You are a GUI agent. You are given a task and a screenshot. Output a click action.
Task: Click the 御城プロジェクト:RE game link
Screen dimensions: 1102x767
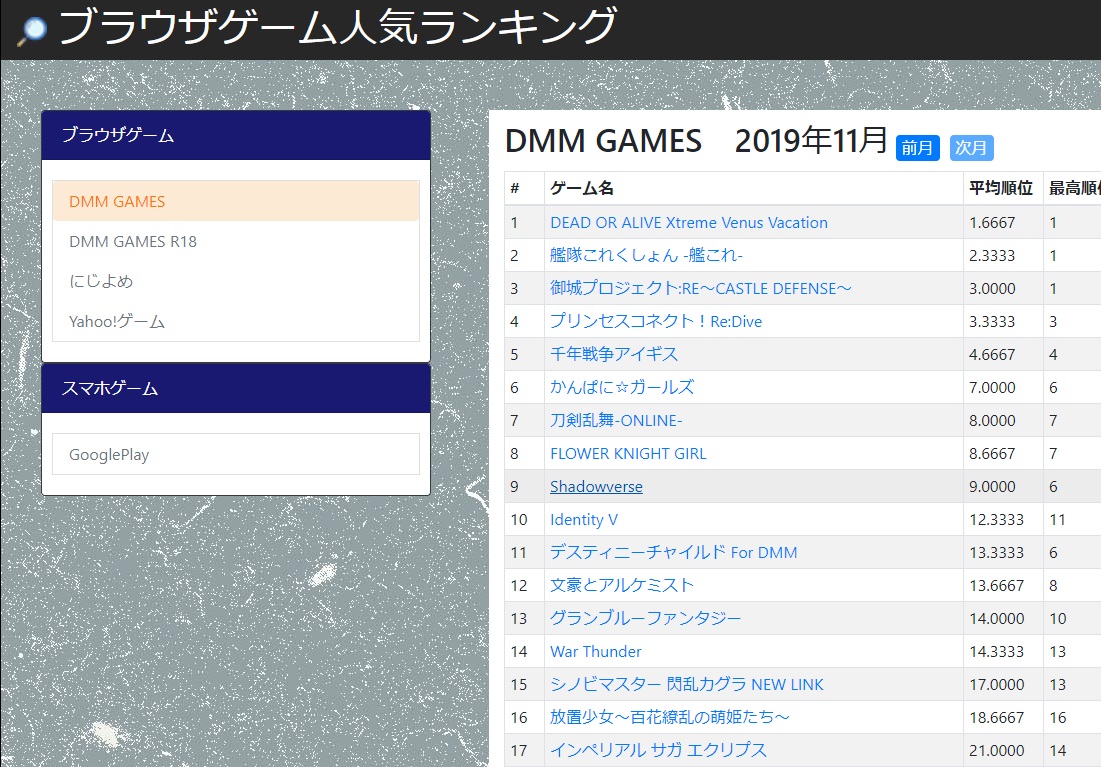pyautogui.click(x=700, y=288)
